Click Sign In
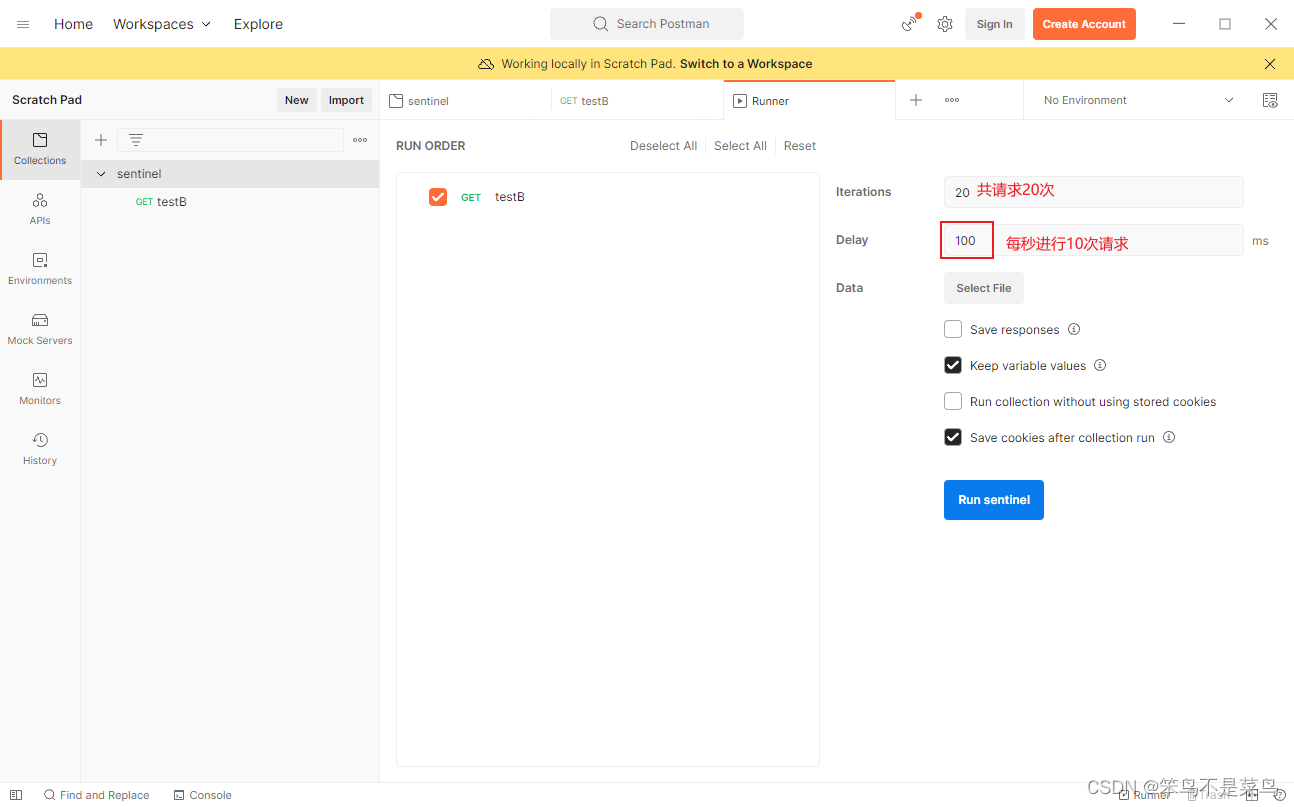 [x=994, y=24]
